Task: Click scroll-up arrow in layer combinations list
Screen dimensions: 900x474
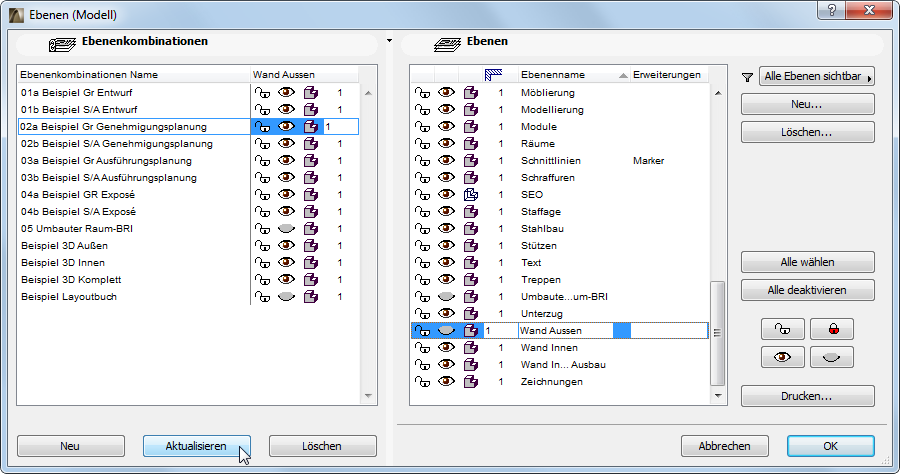Action: (368, 93)
